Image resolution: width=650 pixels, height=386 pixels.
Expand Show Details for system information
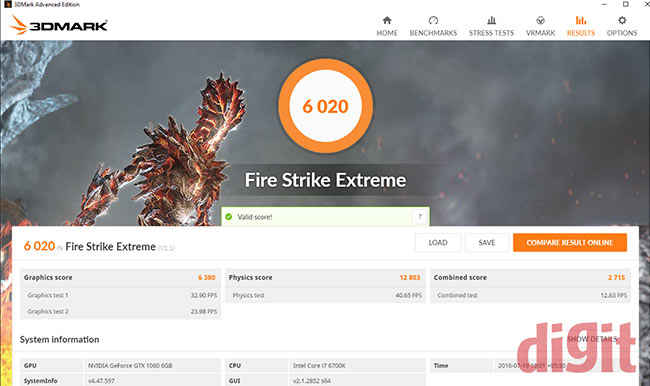click(592, 339)
